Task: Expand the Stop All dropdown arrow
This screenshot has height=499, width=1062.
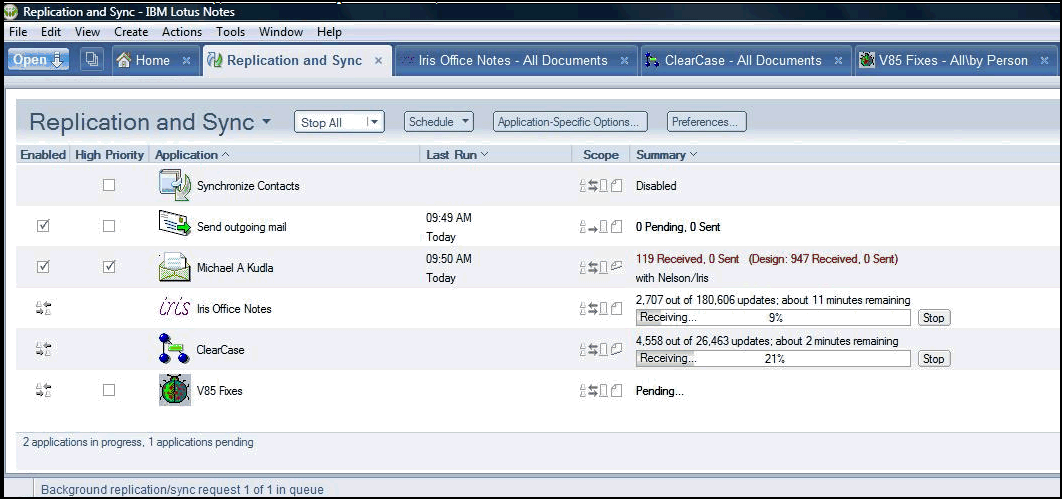Action: click(x=374, y=122)
